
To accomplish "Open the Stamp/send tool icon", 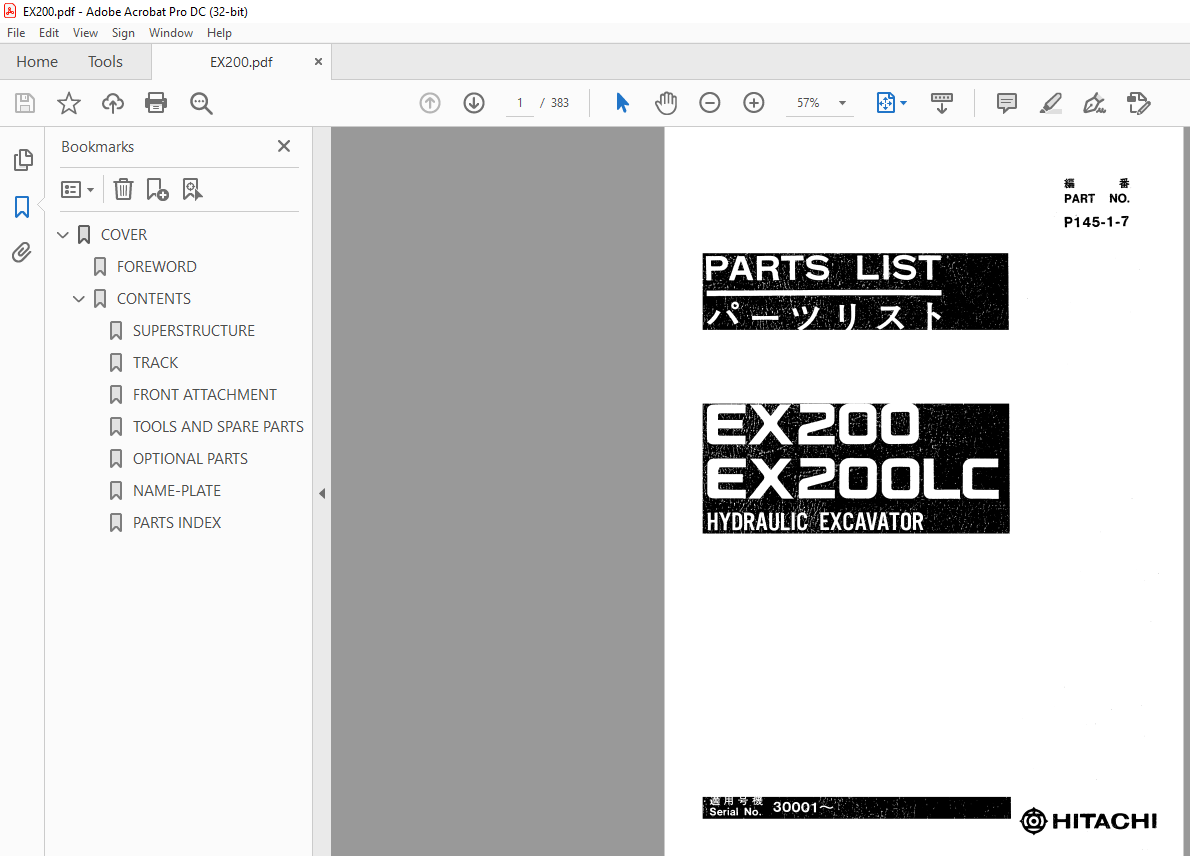I will coord(1138,102).
